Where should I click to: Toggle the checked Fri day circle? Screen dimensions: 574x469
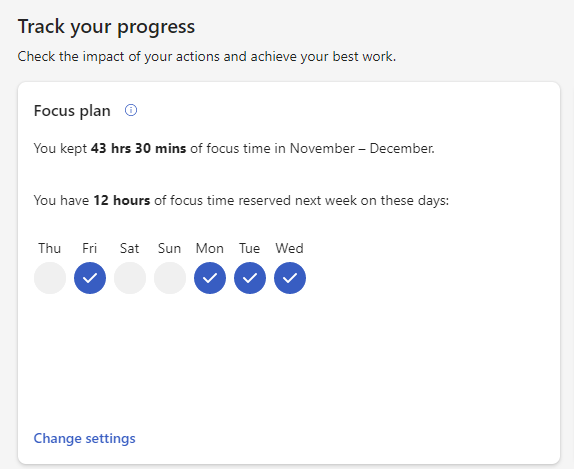pos(90,278)
